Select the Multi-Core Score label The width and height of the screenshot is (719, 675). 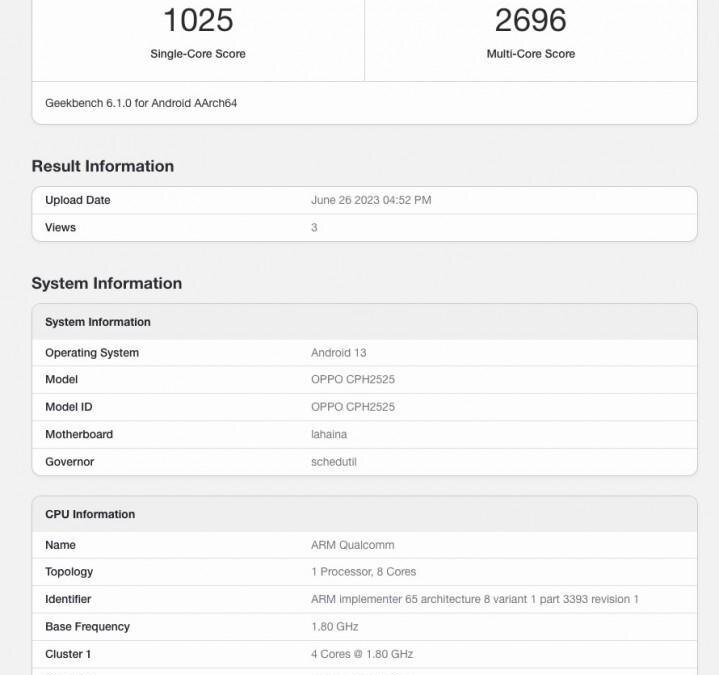[530, 54]
